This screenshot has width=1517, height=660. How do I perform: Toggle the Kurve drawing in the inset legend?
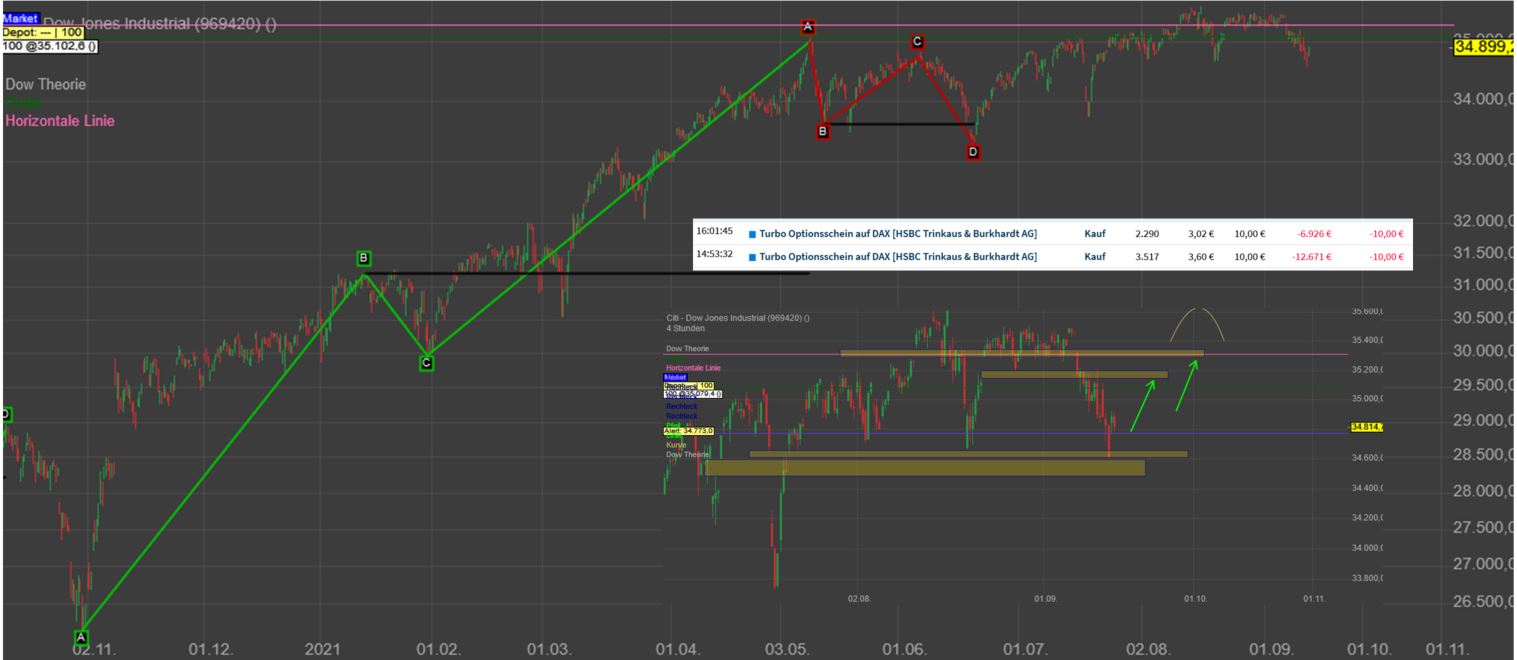pos(676,445)
